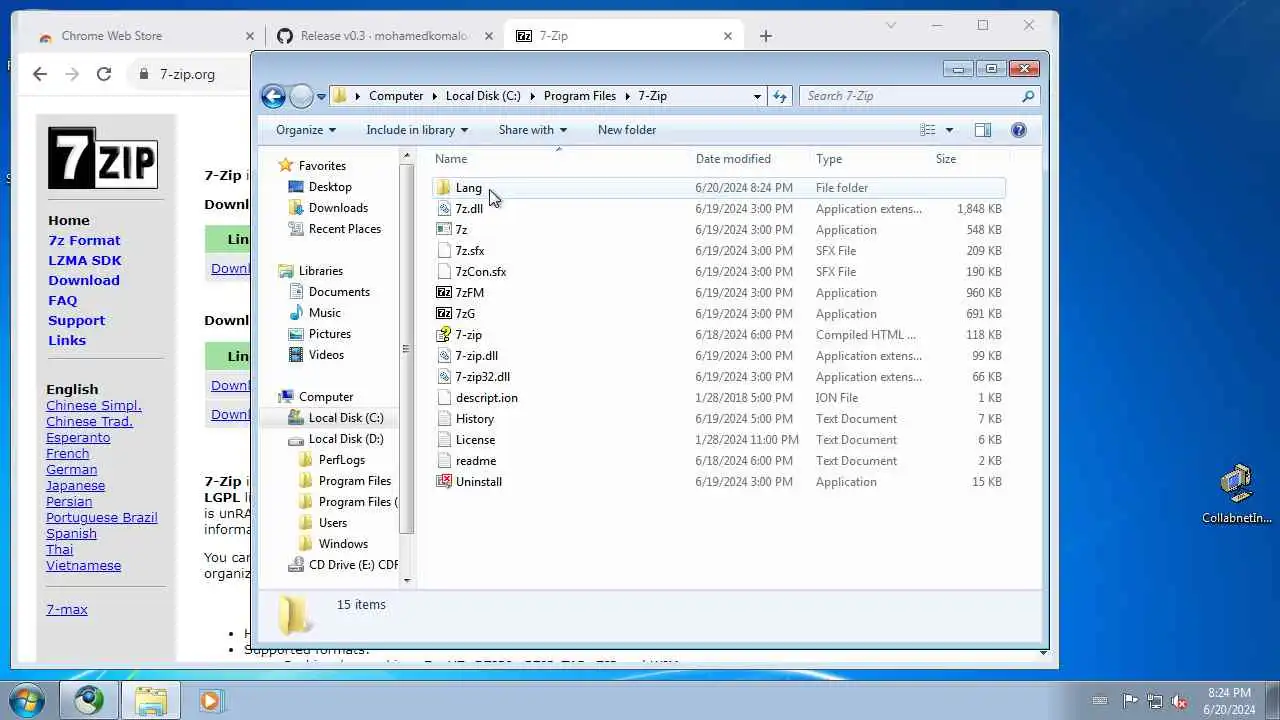
Task: Open the view options dropdown arrow
Action: 949,130
